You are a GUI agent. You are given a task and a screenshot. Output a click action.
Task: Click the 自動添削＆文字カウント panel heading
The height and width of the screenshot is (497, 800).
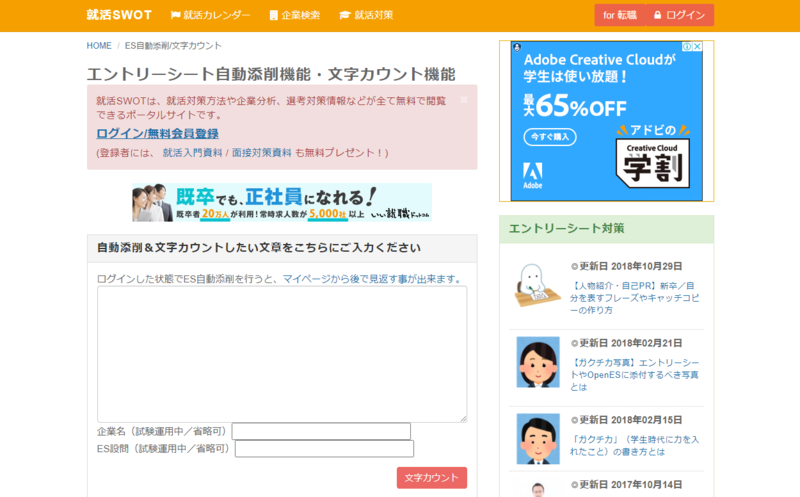[259, 248]
